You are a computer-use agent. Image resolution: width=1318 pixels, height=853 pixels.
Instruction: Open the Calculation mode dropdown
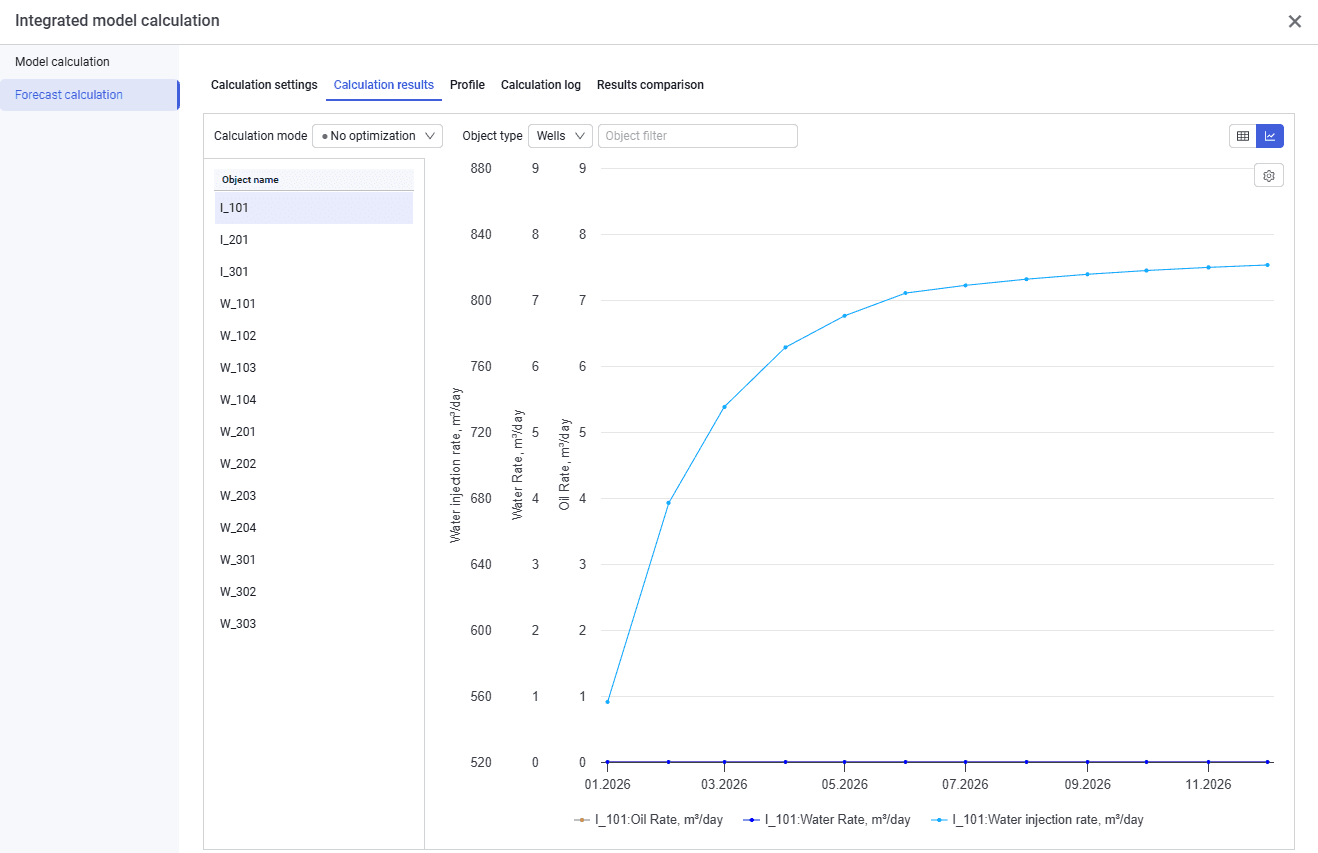pos(377,136)
